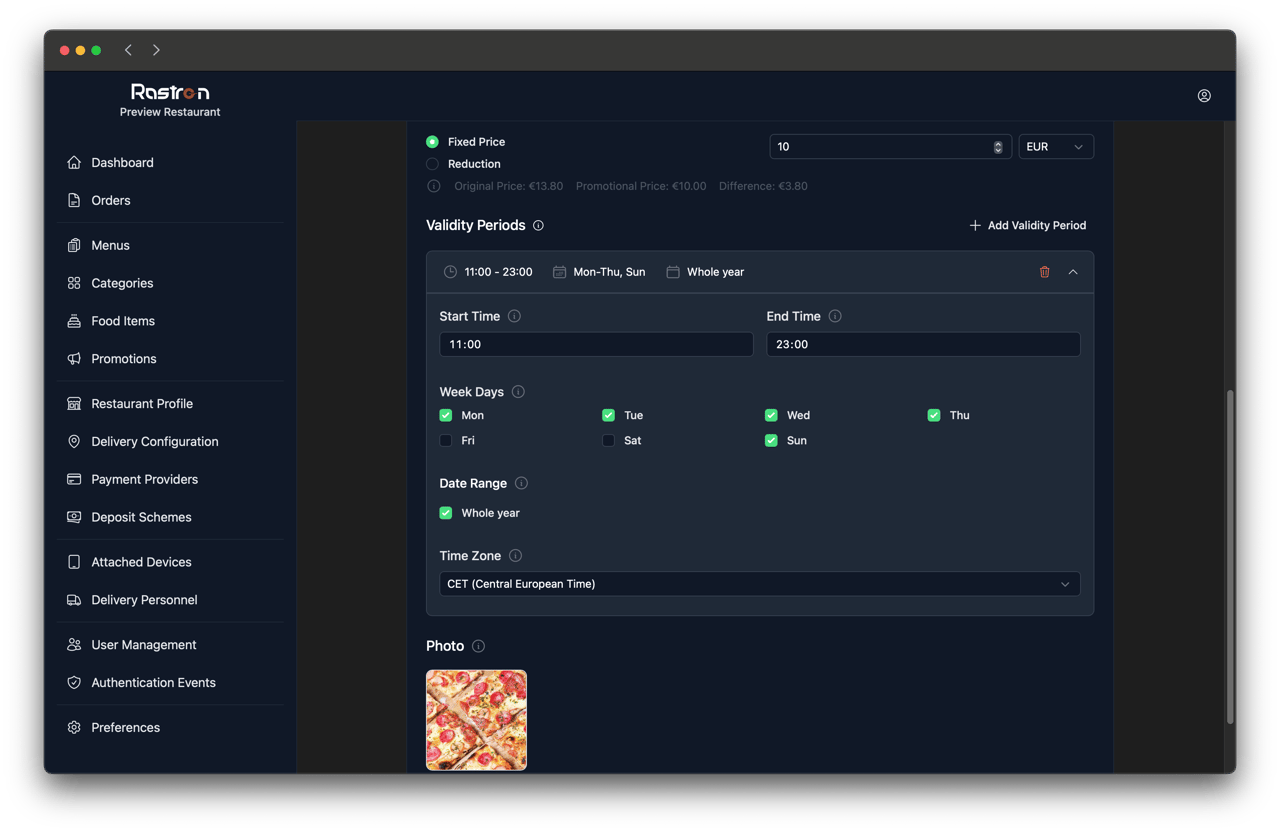Click the pizza photo thumbnail

point(476,720)
